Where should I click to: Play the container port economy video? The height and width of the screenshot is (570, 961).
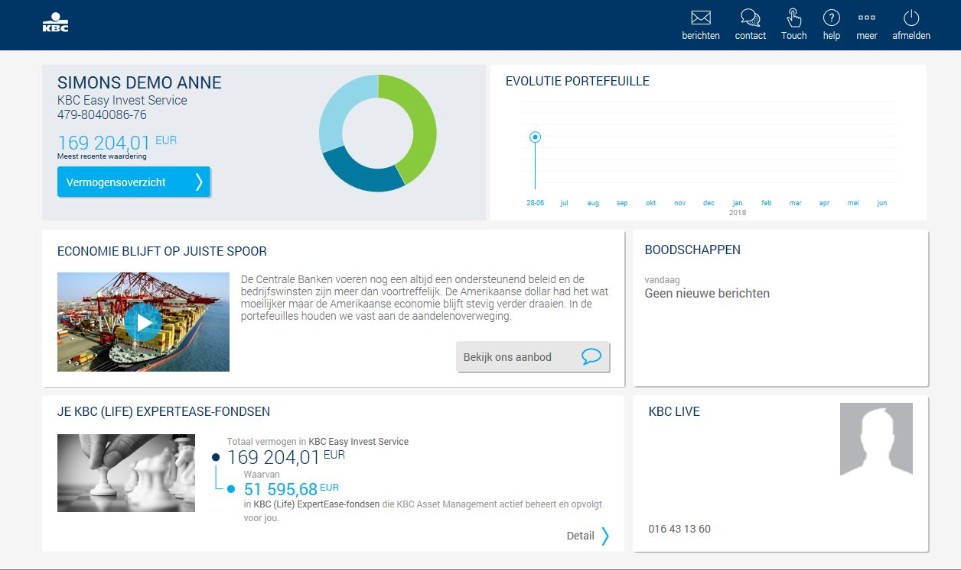[143, 322]
